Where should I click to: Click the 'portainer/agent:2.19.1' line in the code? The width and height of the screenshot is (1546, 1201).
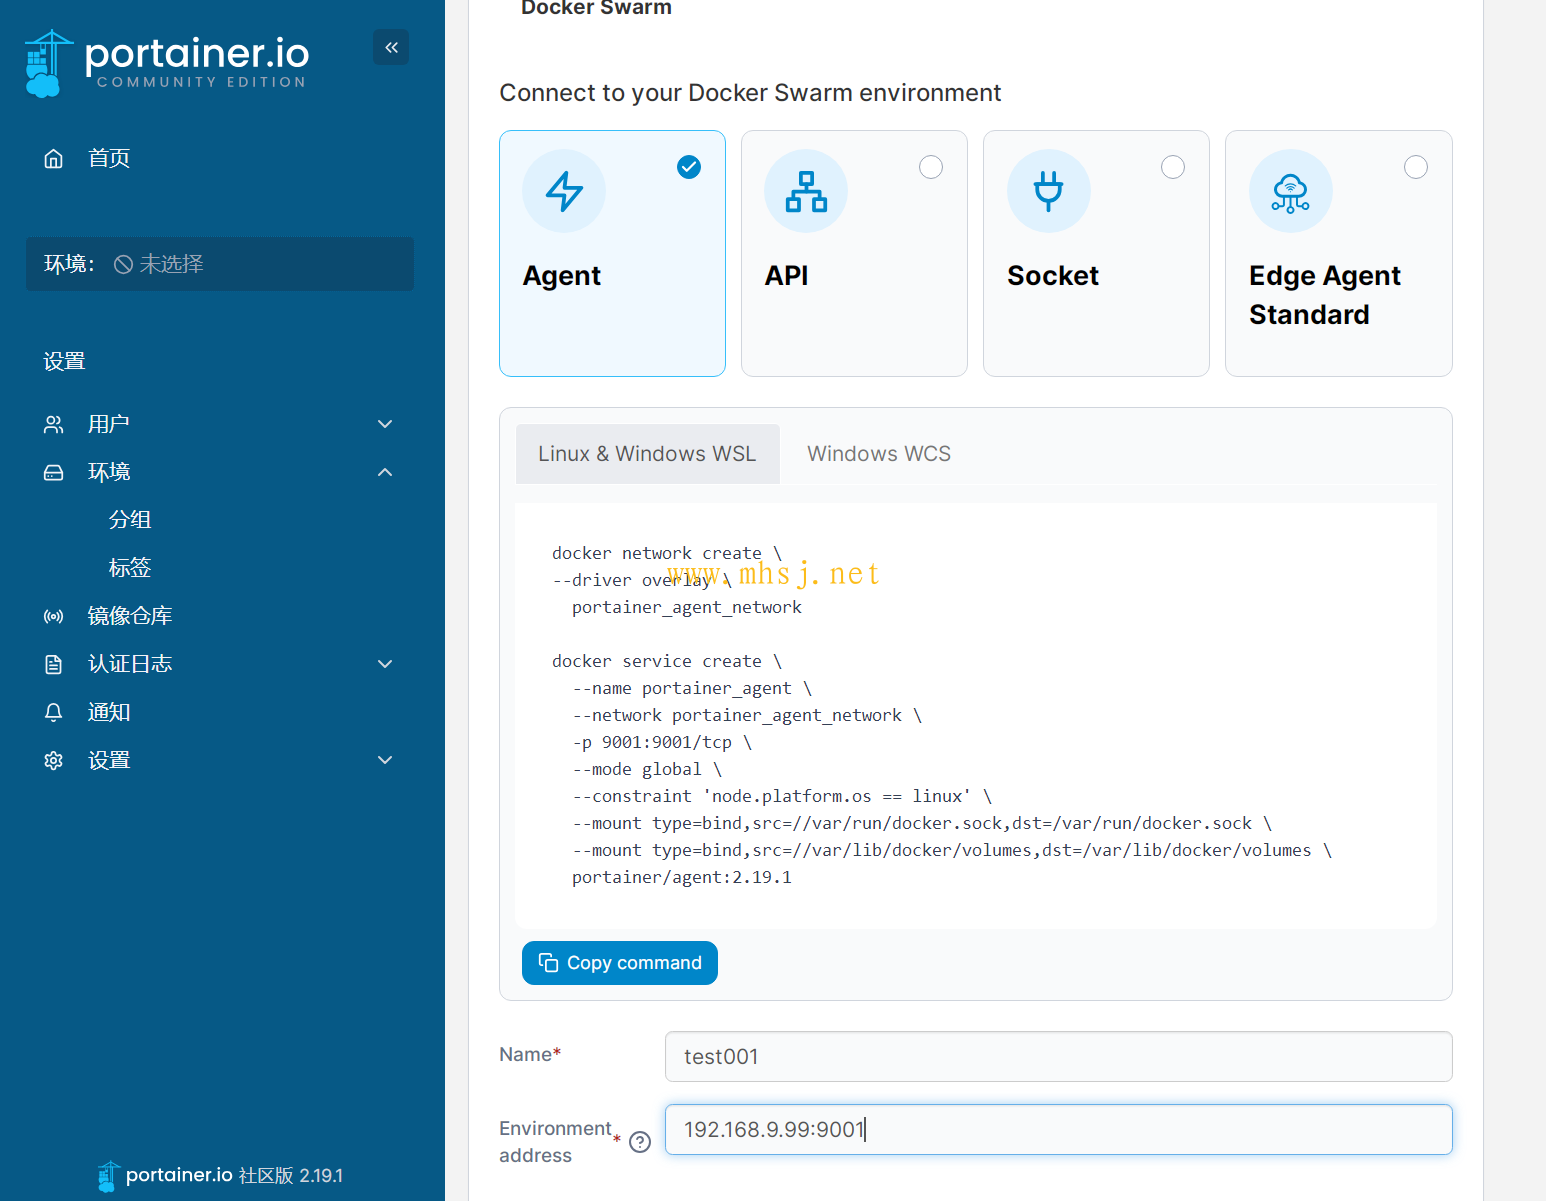[682, 877]
